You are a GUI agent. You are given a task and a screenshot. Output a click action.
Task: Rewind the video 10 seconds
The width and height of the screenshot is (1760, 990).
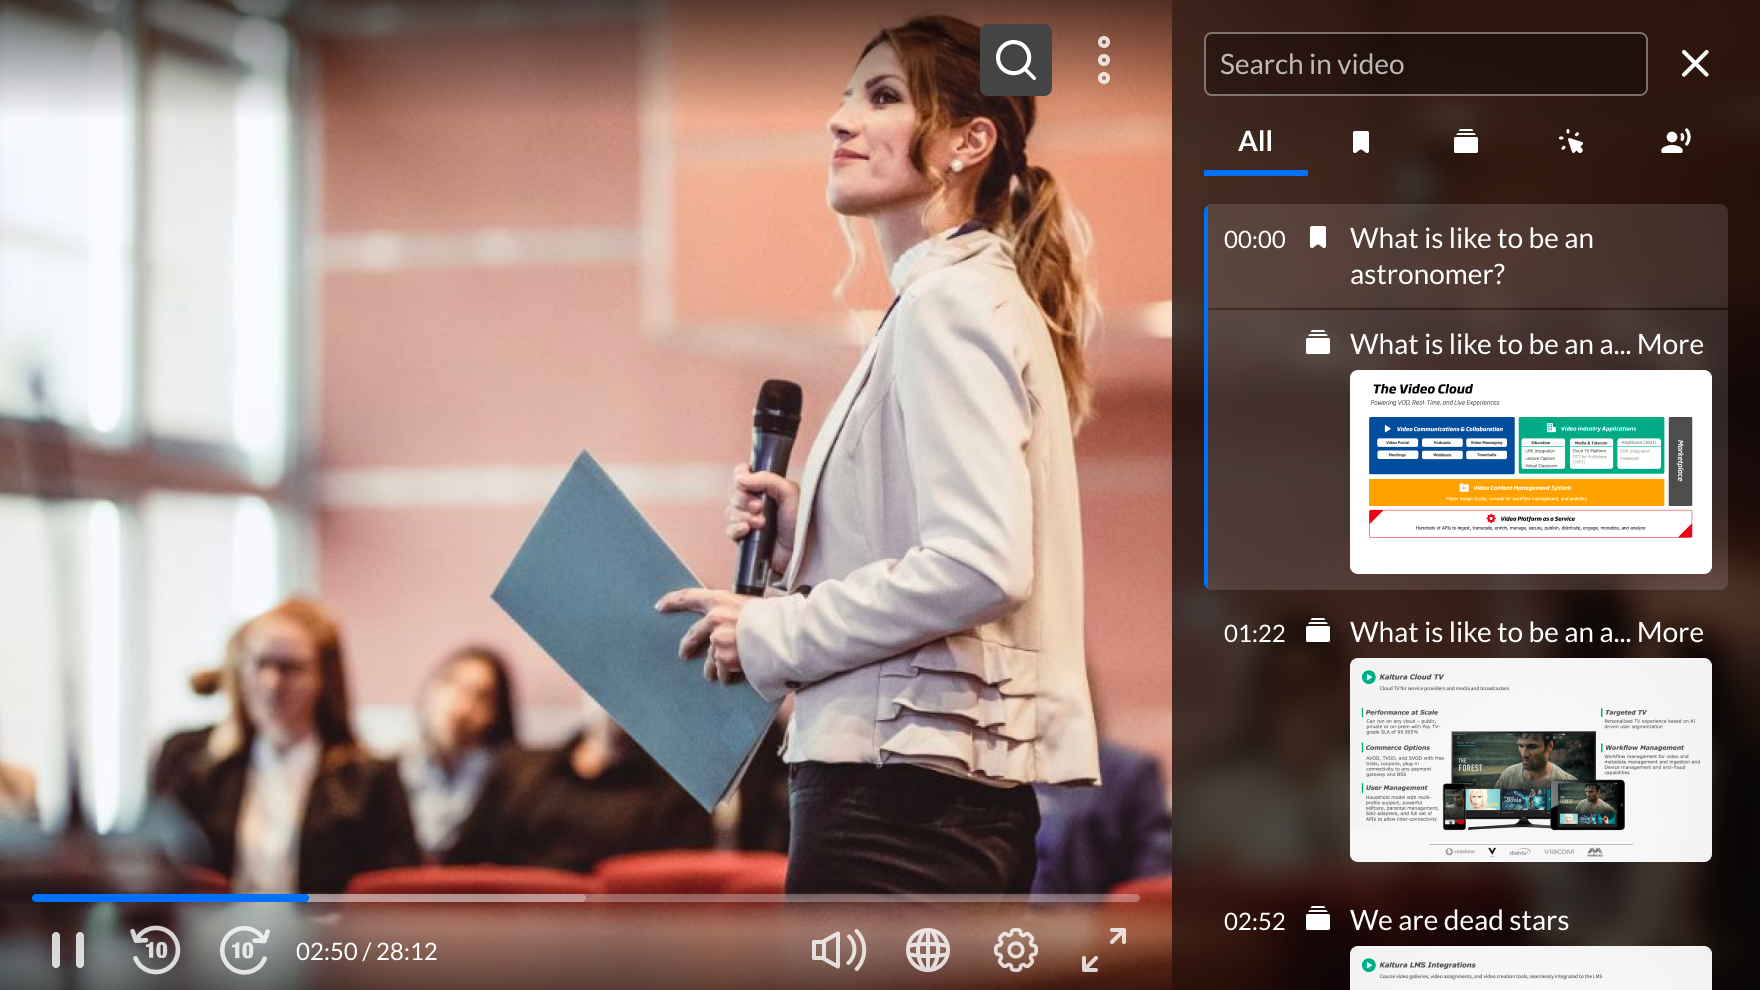[155, 950]
